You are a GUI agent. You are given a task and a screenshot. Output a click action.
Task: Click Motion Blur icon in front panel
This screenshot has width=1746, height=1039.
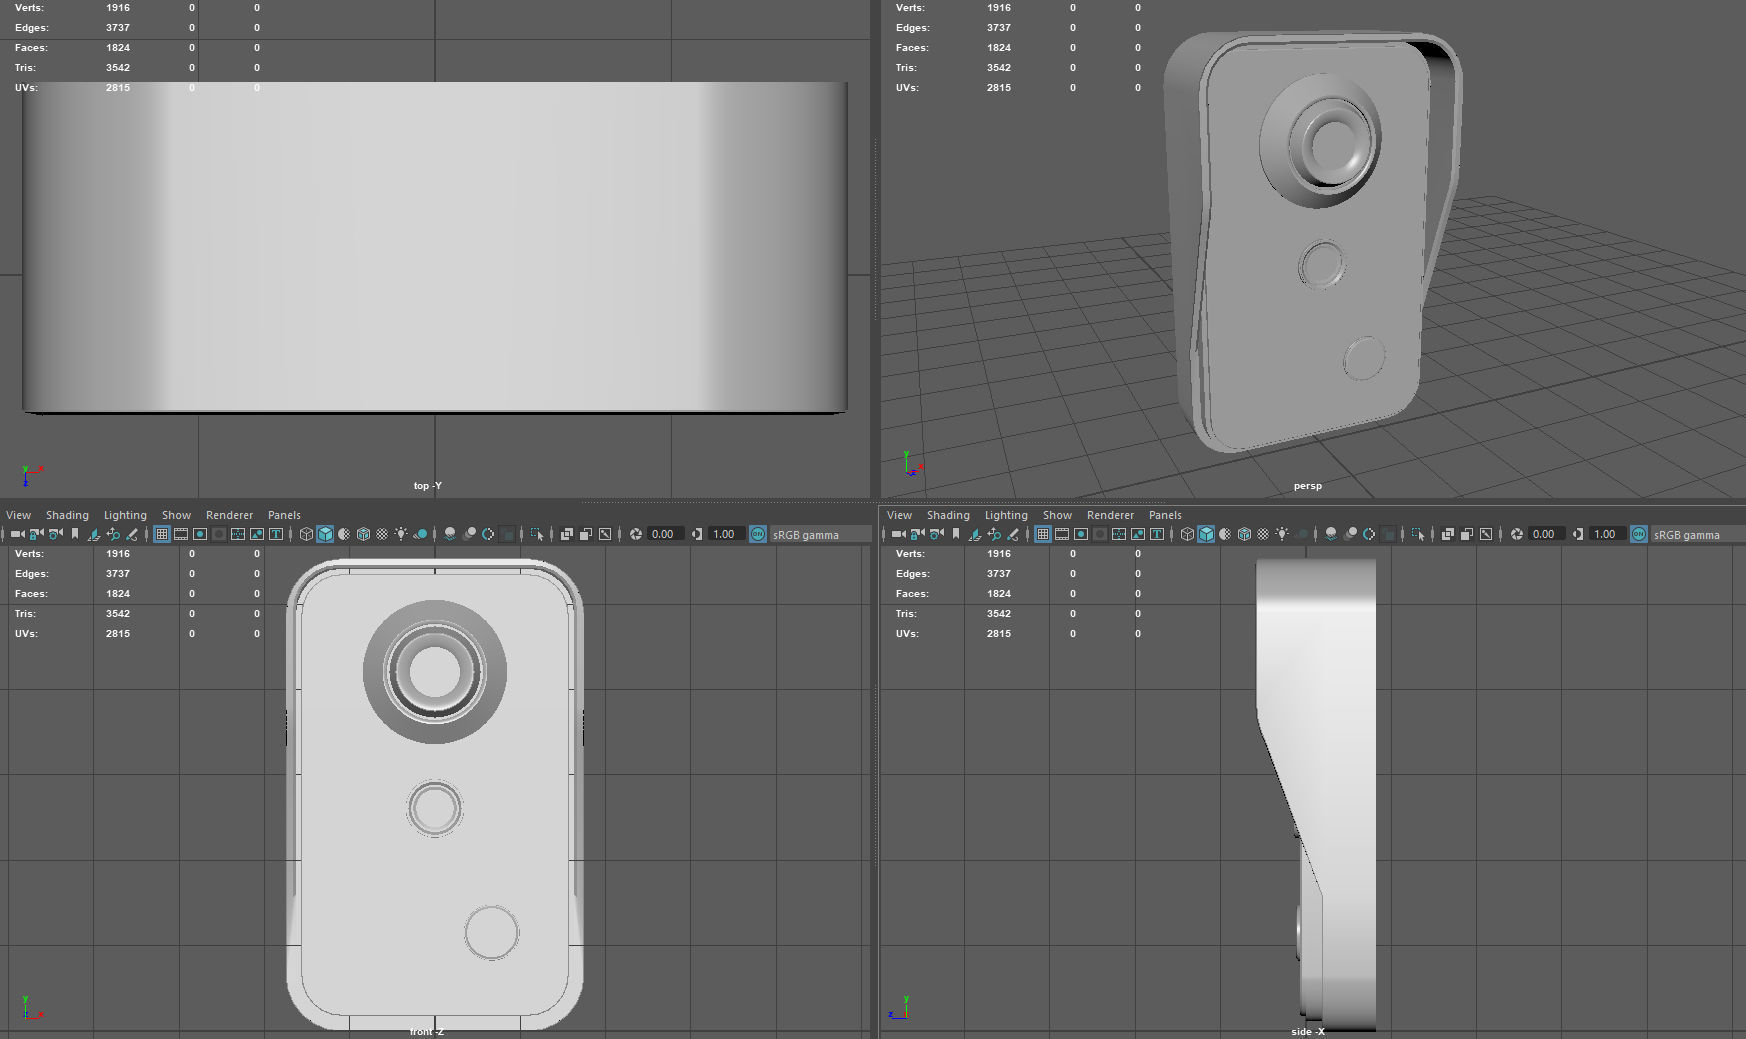pos(470,534)
